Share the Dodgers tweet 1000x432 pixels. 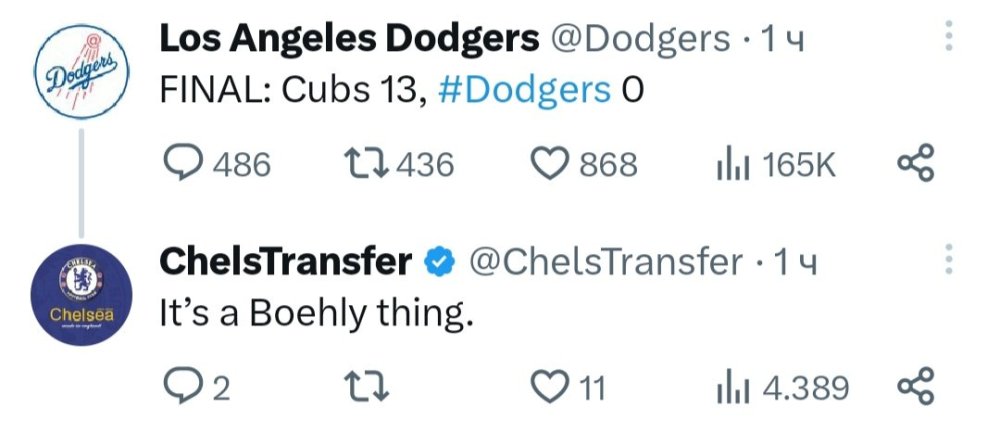pyautogui.click(x=915, y=163)
